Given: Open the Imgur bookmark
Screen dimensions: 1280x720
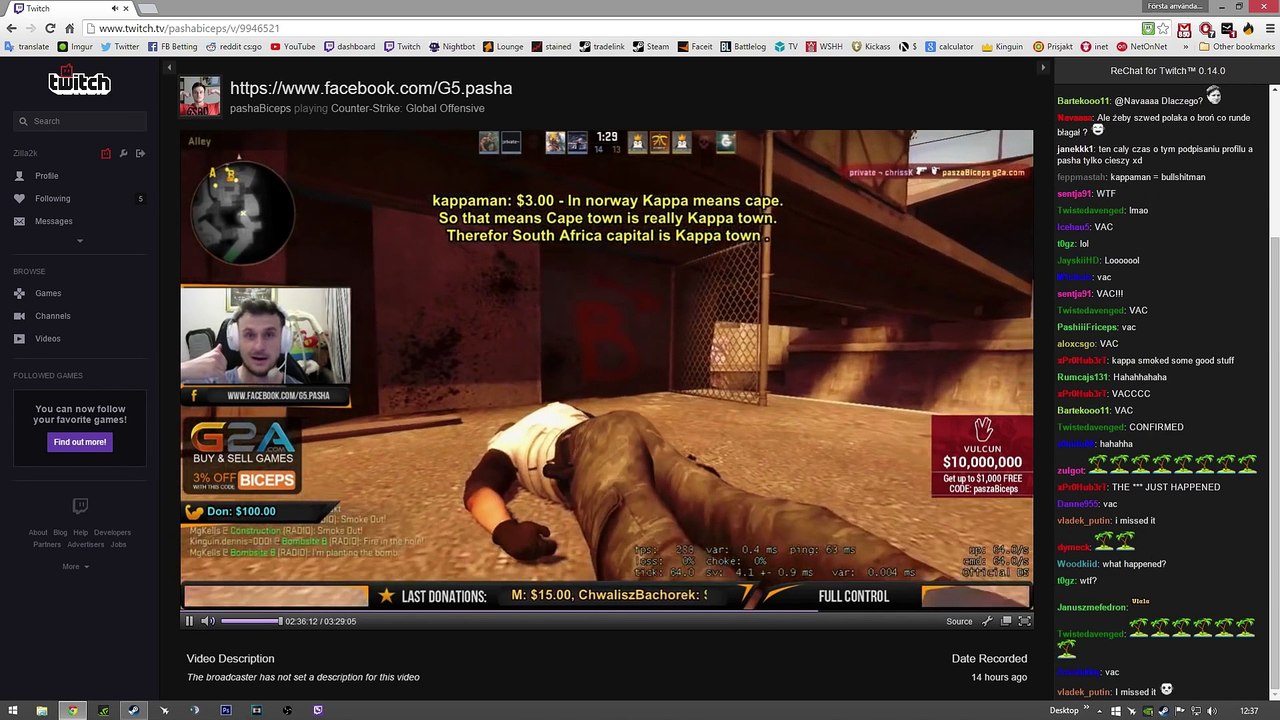Looking at the screenshot, I should pos(75,47).
